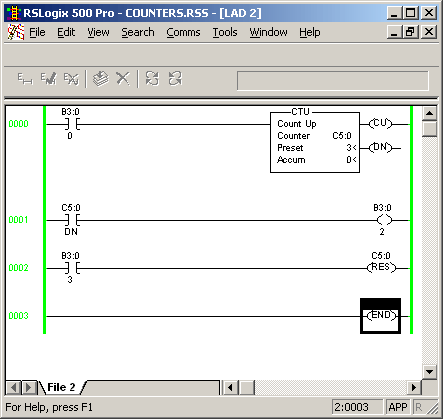
Task: Select the B3:0 bit 3 contact on rung 0002
Action: tap(71, 268)
